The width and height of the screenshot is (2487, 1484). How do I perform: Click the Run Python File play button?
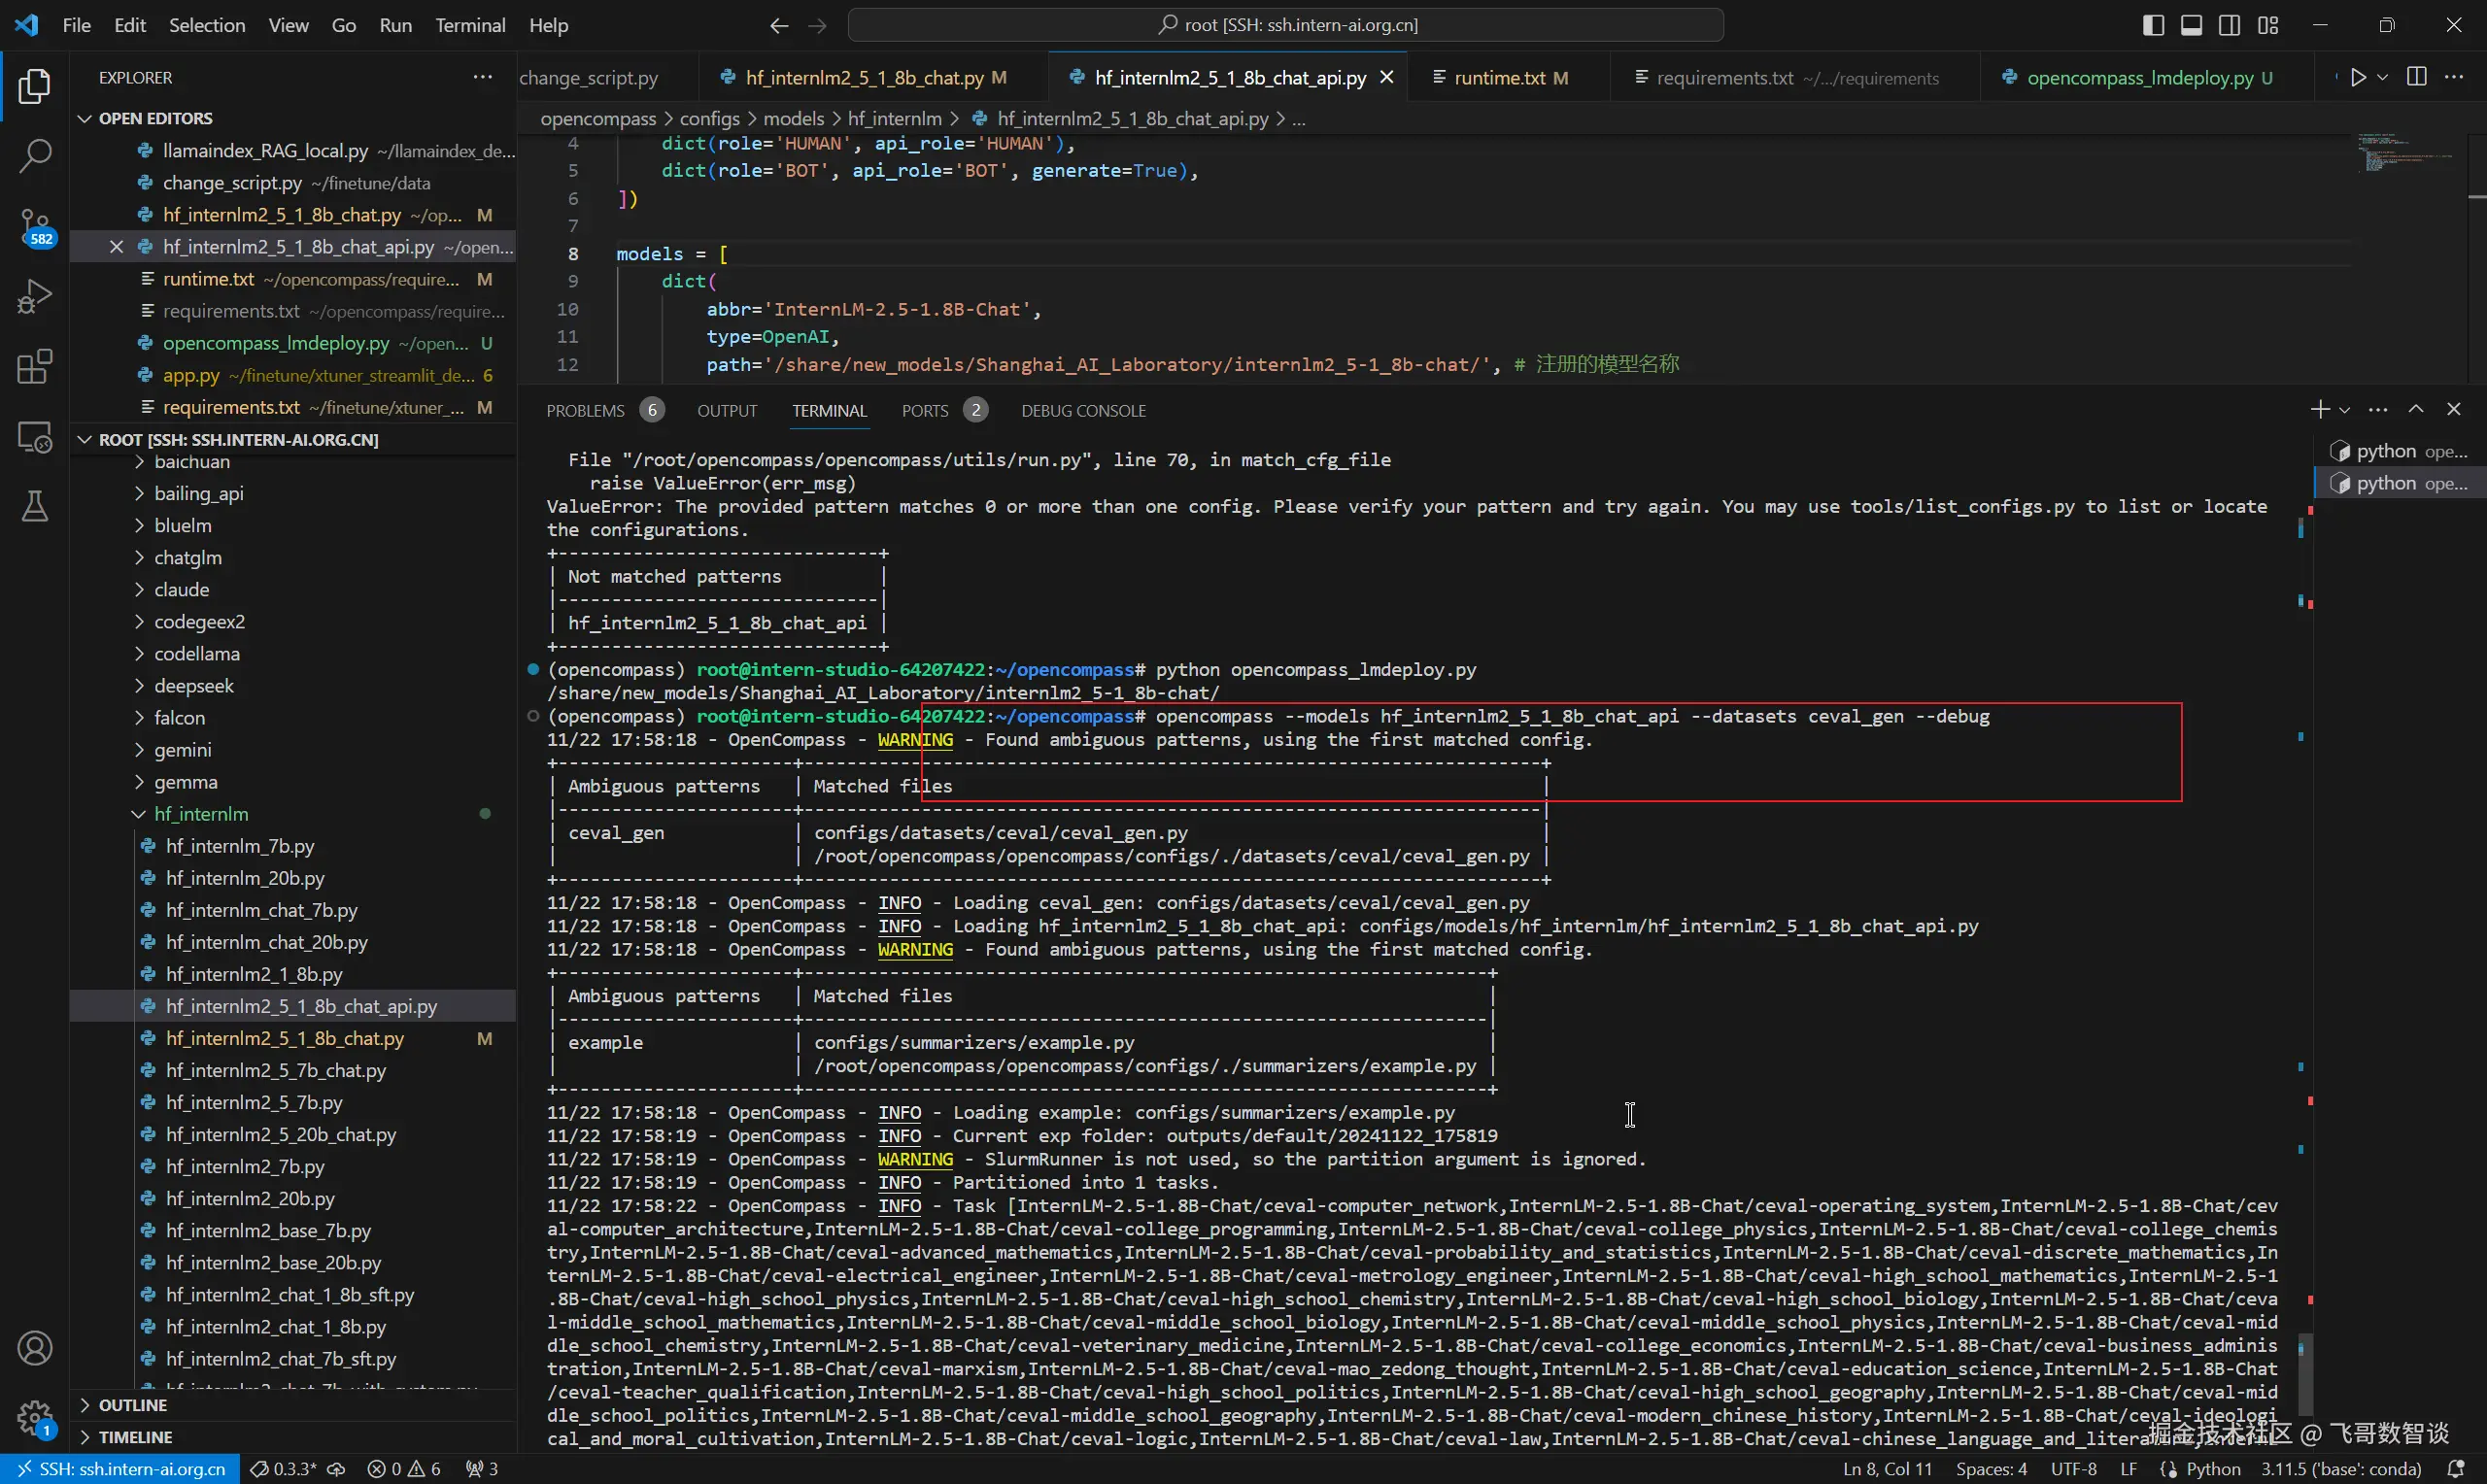(x=2357, y=78)
